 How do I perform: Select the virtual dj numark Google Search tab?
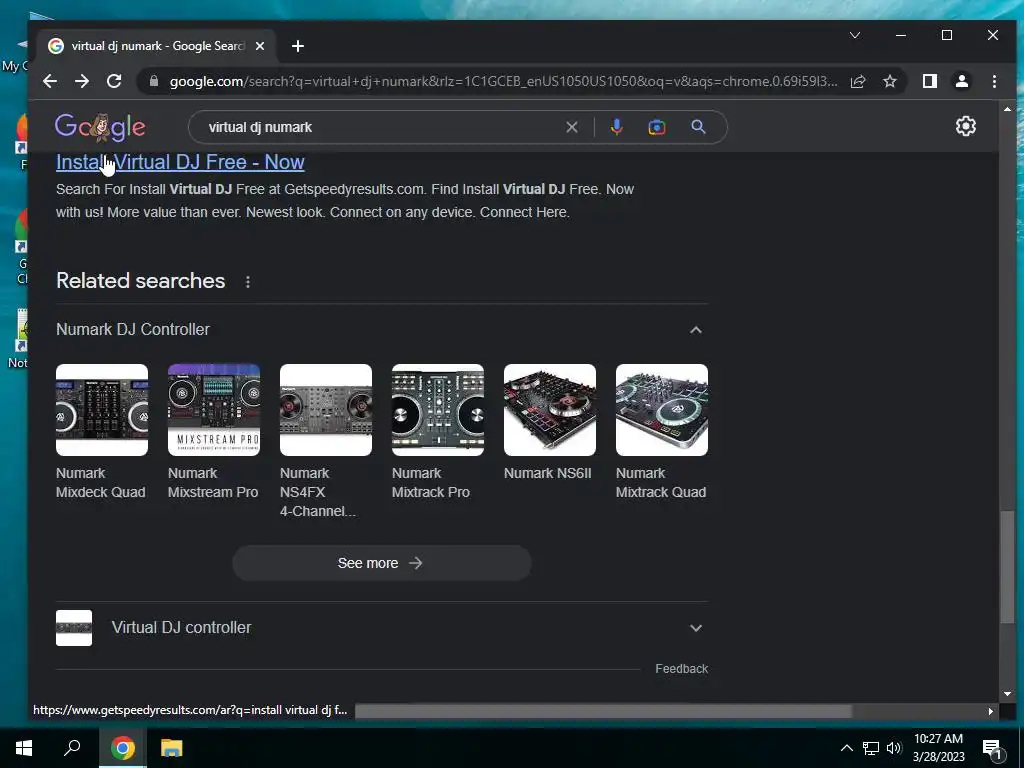(157, 46)
